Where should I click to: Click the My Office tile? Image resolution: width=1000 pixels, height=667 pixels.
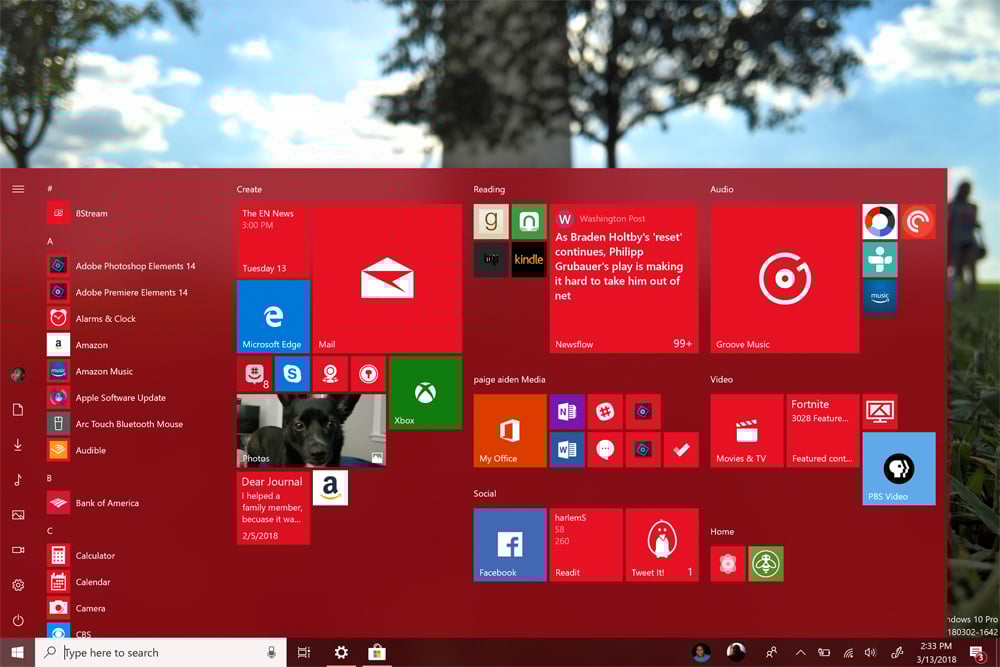point(510,430)
